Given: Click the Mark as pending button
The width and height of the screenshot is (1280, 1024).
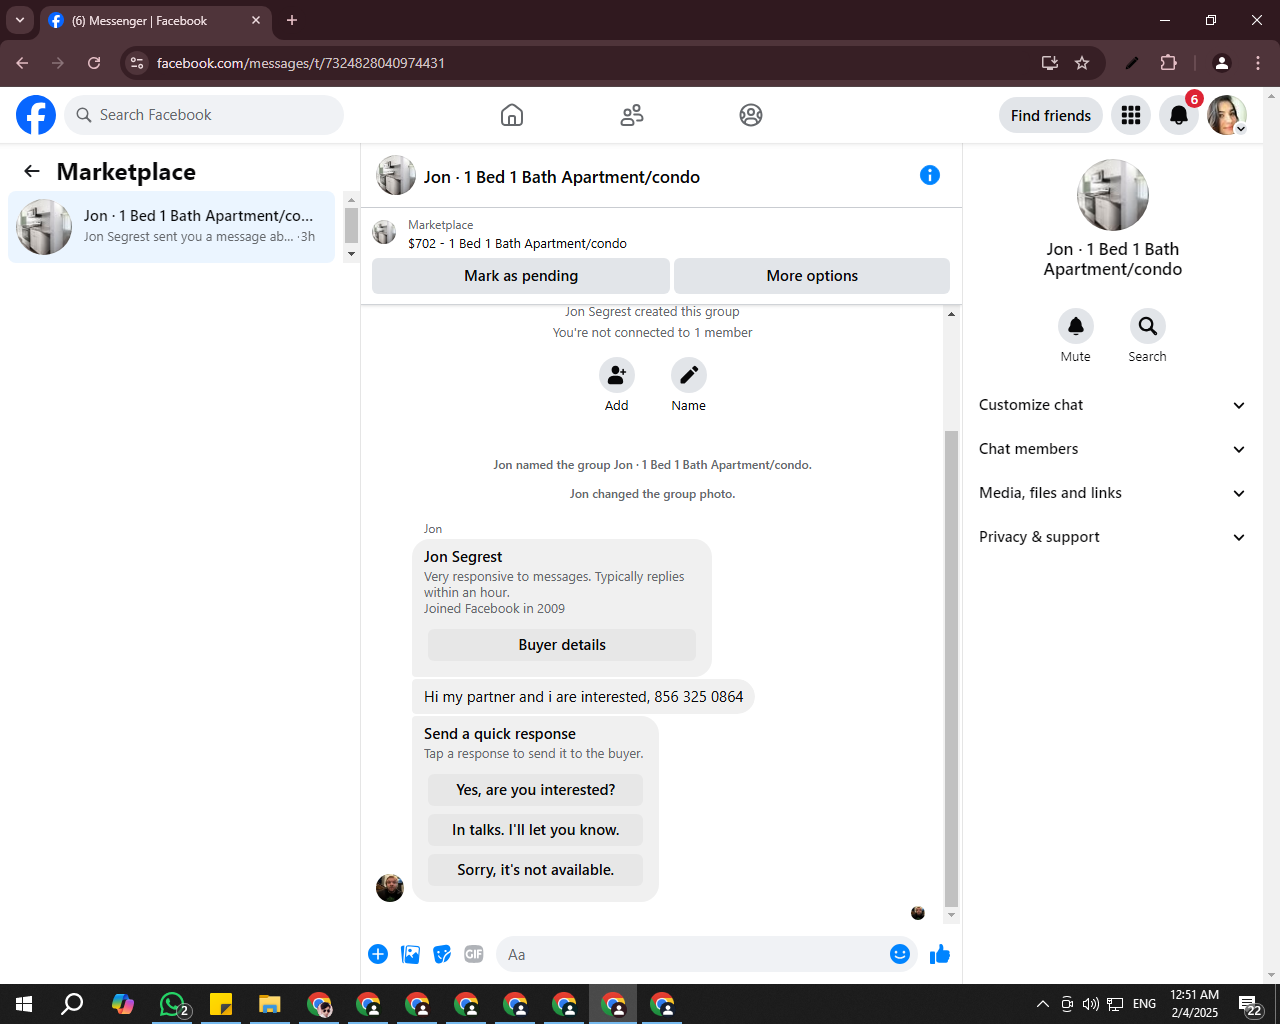Looking at the screenshot, I should [x=521, y=276].
